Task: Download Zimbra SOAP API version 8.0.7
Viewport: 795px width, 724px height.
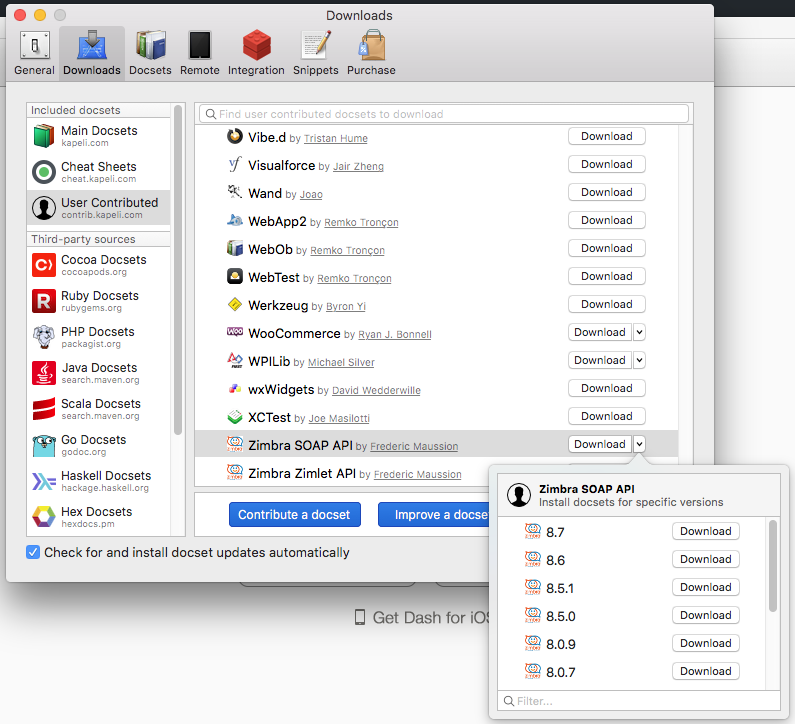Action: click(x=705, y=671)
